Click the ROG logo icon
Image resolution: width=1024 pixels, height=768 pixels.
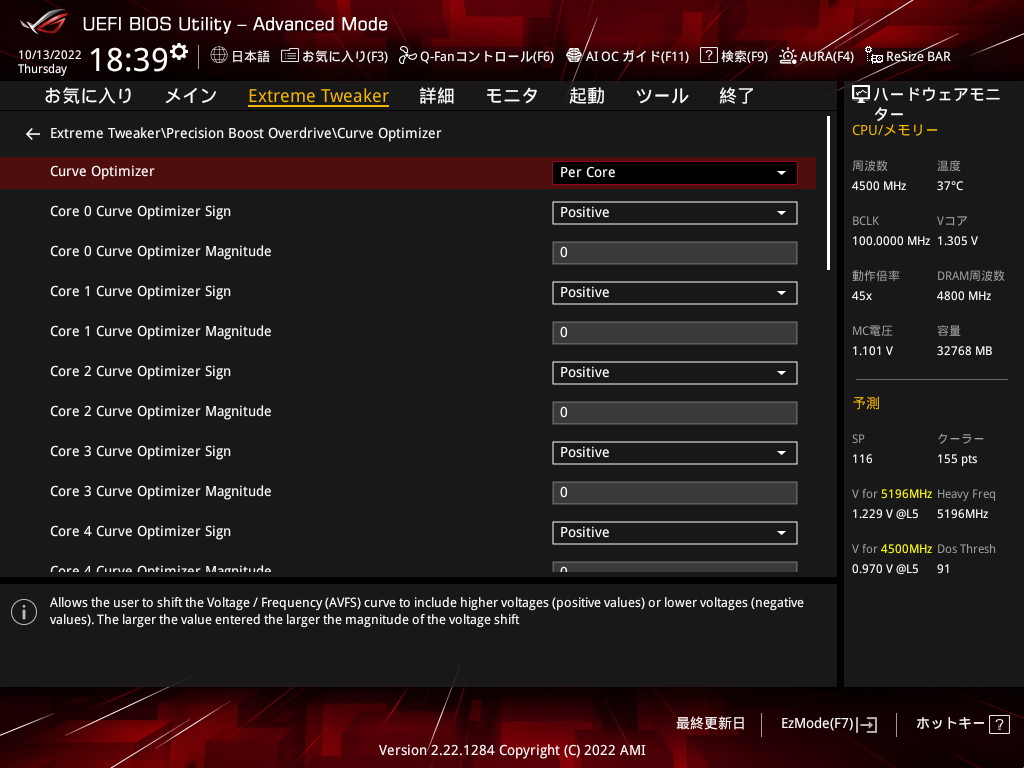[x=43, y=22]
